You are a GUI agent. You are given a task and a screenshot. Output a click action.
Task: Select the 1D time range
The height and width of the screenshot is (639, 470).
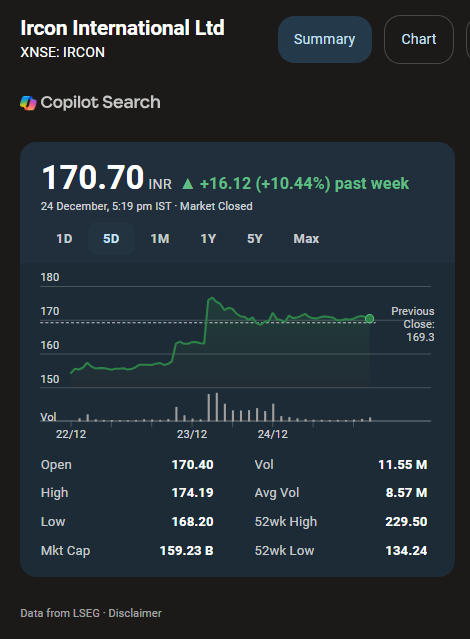[64, 238]
